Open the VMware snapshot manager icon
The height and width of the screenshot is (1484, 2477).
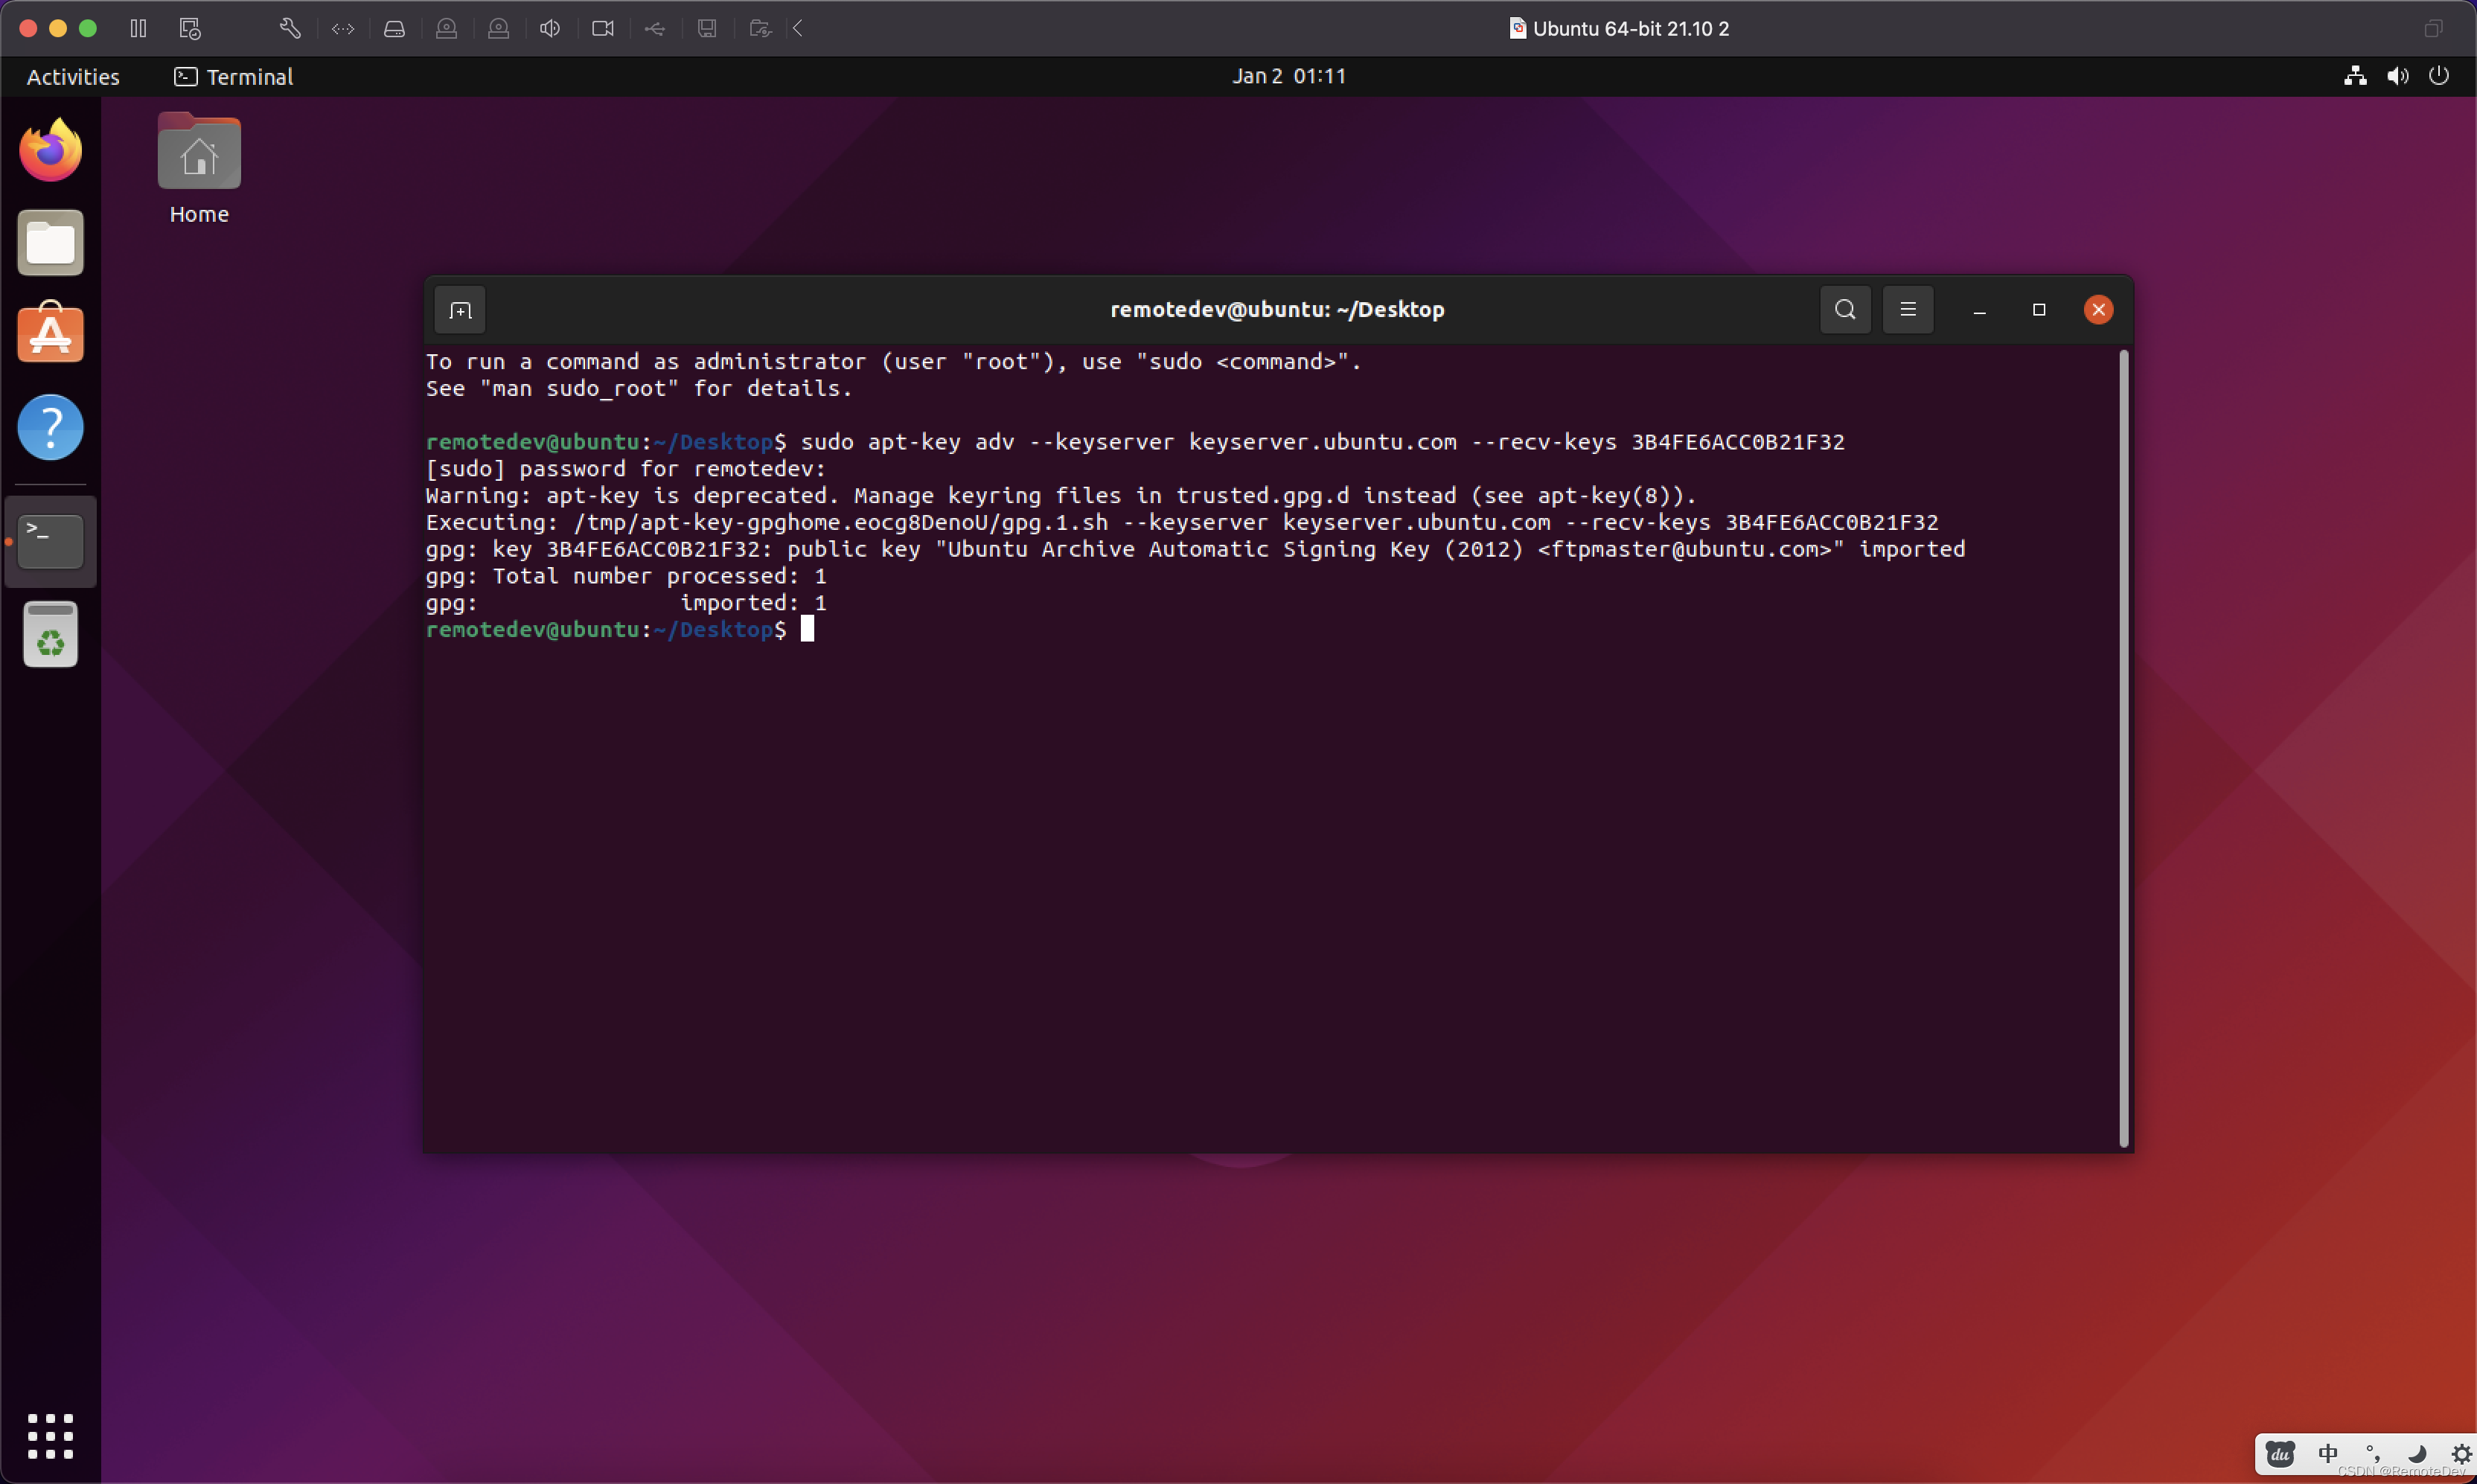coord(190,29)
